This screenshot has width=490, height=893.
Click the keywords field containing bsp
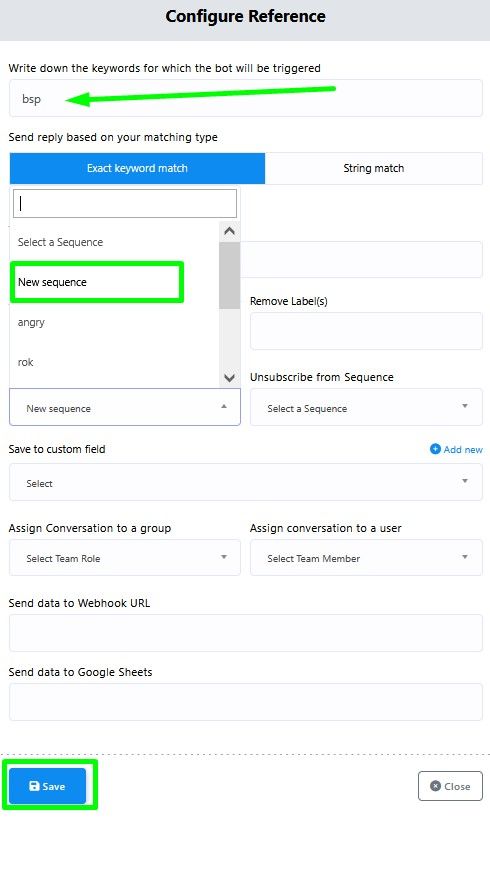pos(246,99)
